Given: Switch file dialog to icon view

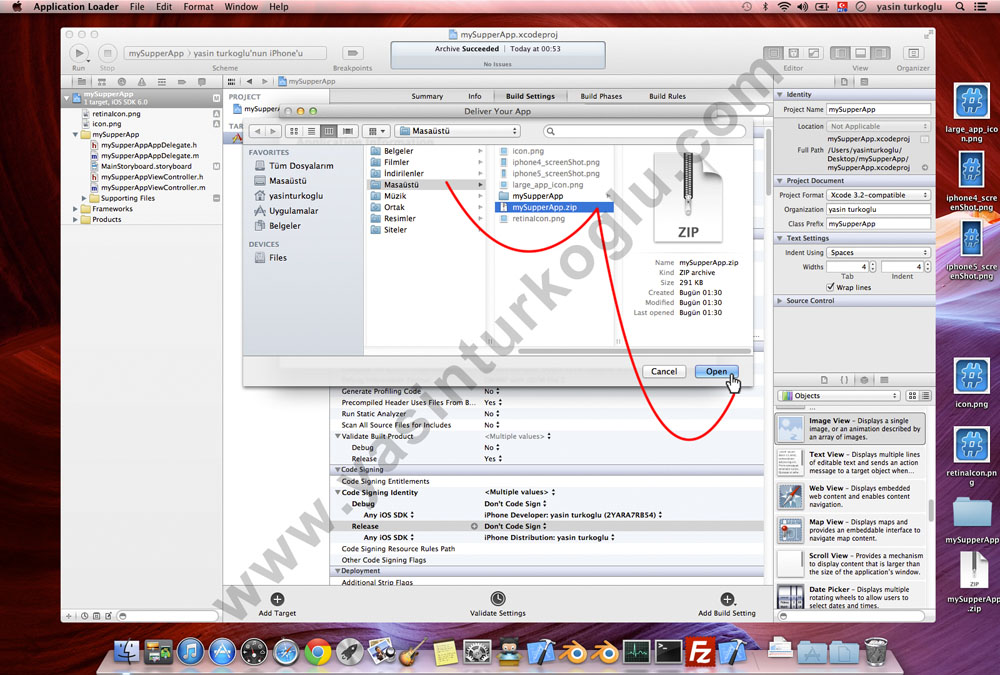Looking at the screenshot, I should 293,131.
